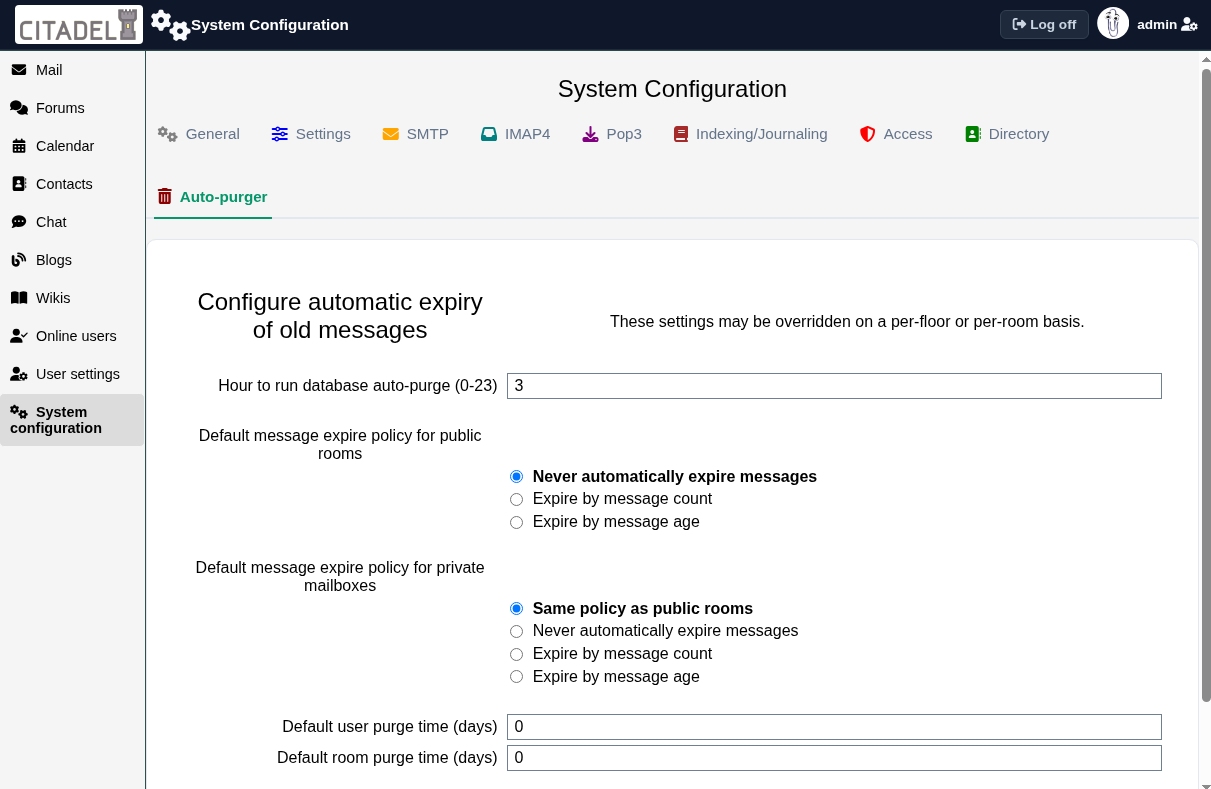This screenshot has width=1211, height=789.
Task: Click the scrollbar up arrow
Action: (1205, 60)
